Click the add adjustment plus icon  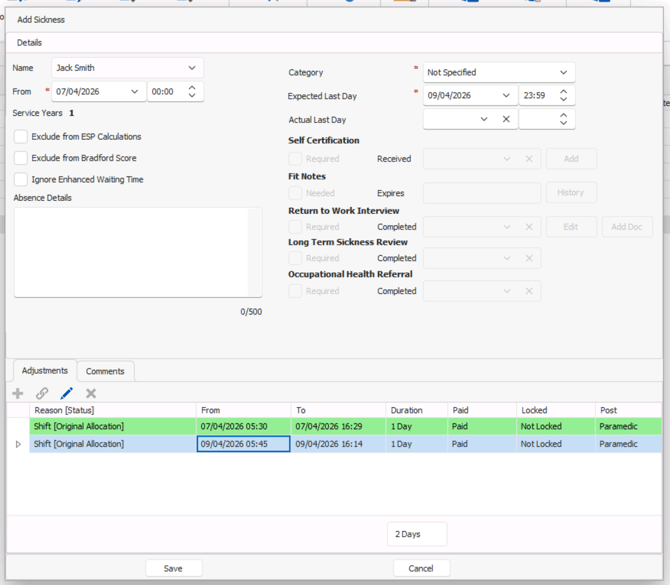(18, 394)
